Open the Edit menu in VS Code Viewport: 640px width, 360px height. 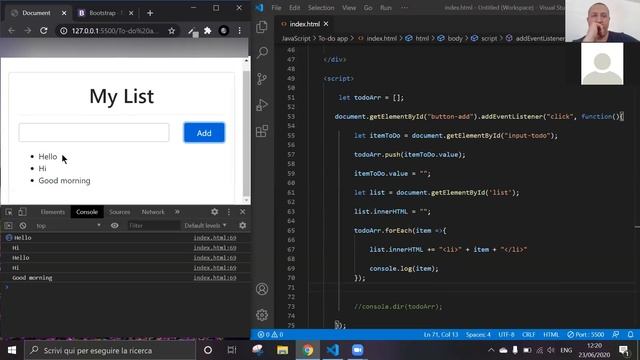[x=294, y=8]
